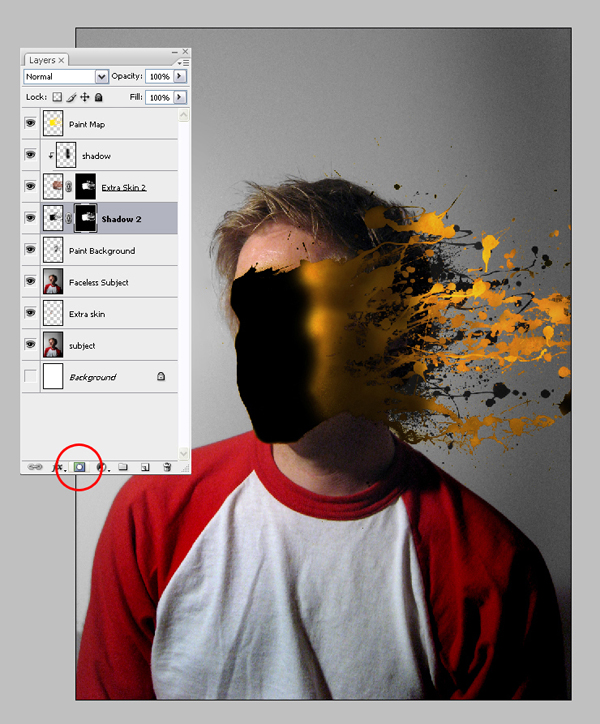Open the Layers panel options menu

[x=183, y=62]
